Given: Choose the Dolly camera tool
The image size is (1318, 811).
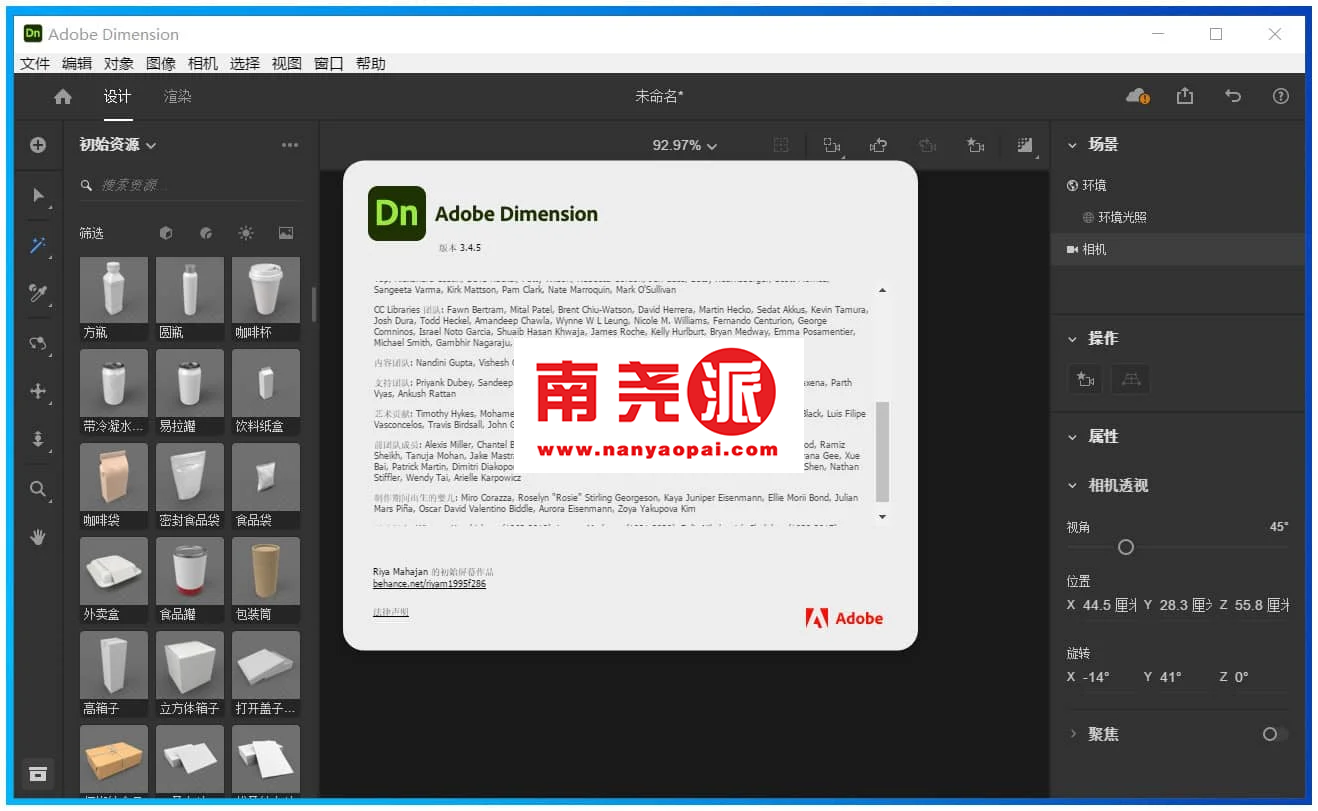Looking at the screenshot, I should 38,439.
